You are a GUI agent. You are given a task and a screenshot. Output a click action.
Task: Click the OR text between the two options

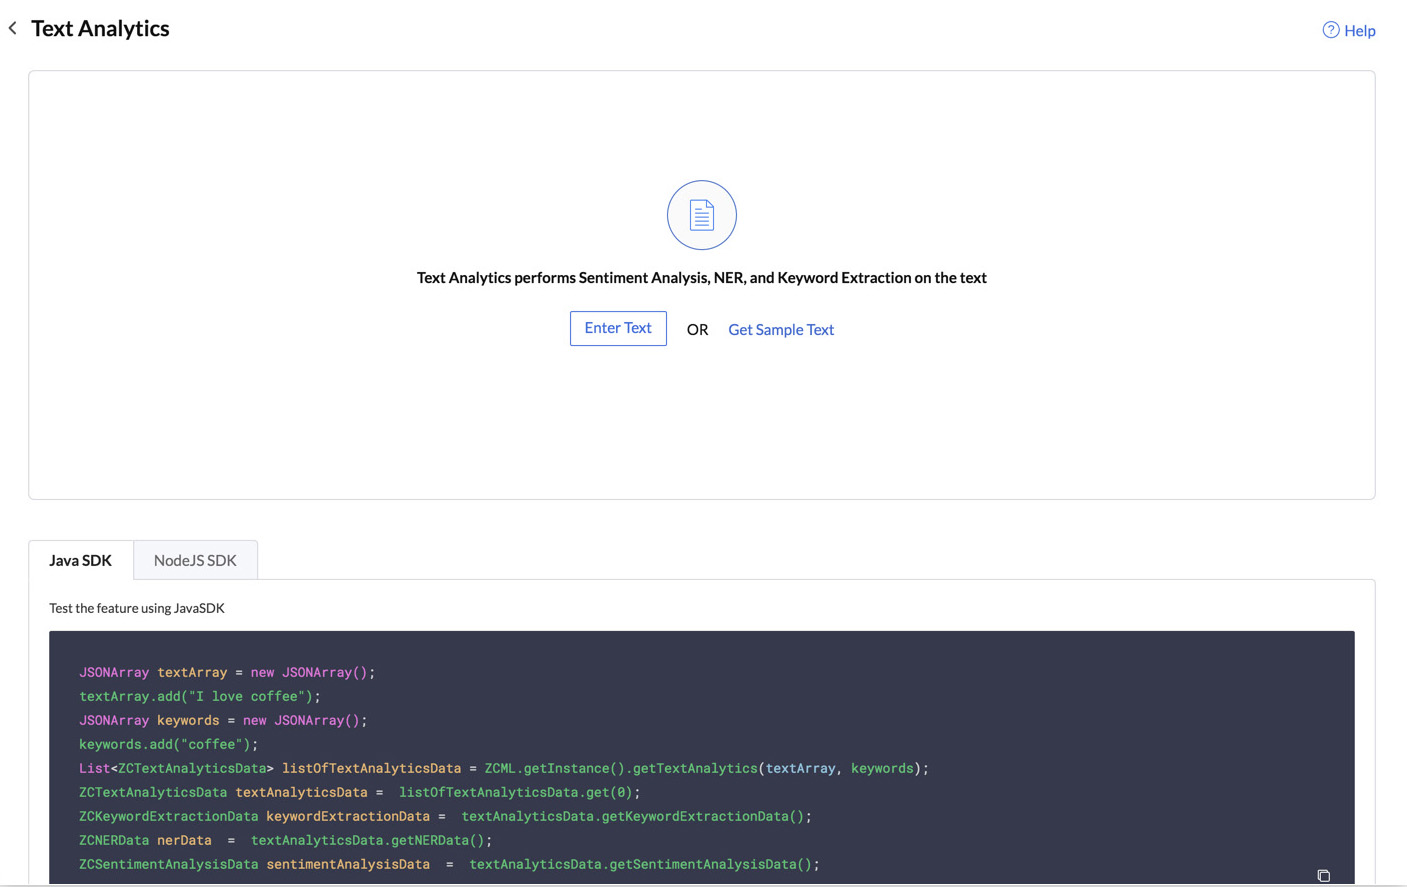[x=696, y=329]
